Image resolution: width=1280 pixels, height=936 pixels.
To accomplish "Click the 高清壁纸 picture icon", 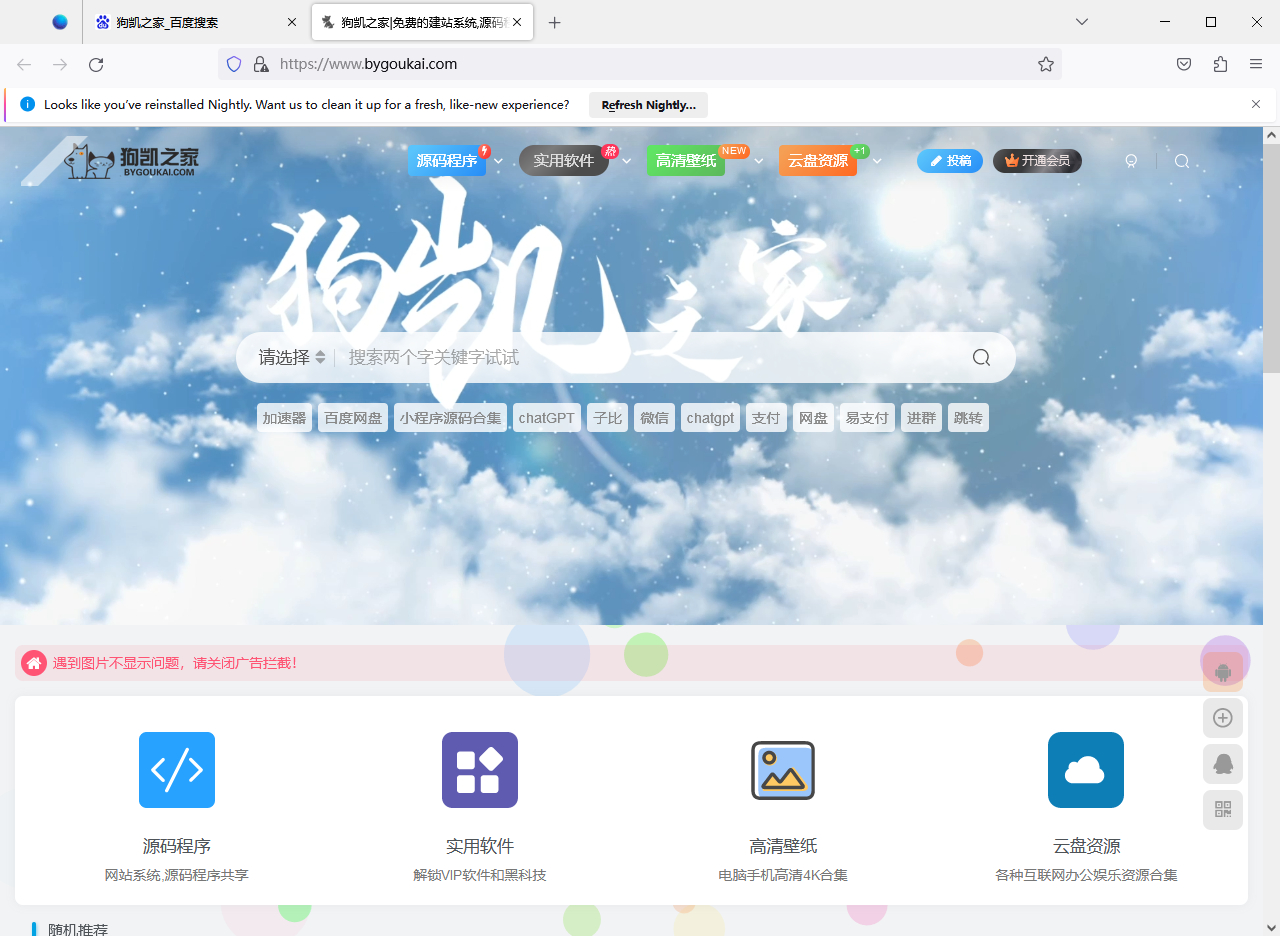I will [783, 770].
